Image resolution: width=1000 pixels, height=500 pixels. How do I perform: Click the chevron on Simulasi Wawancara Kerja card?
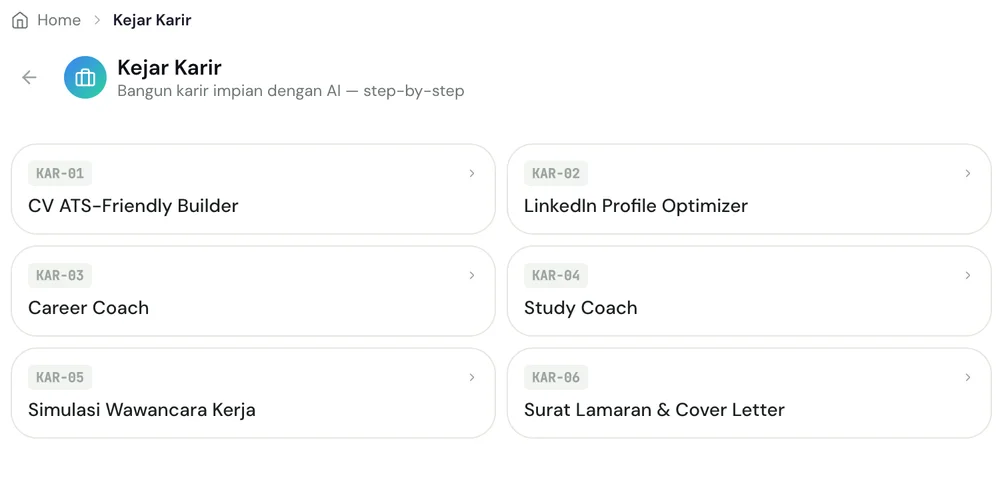(472, 378)
